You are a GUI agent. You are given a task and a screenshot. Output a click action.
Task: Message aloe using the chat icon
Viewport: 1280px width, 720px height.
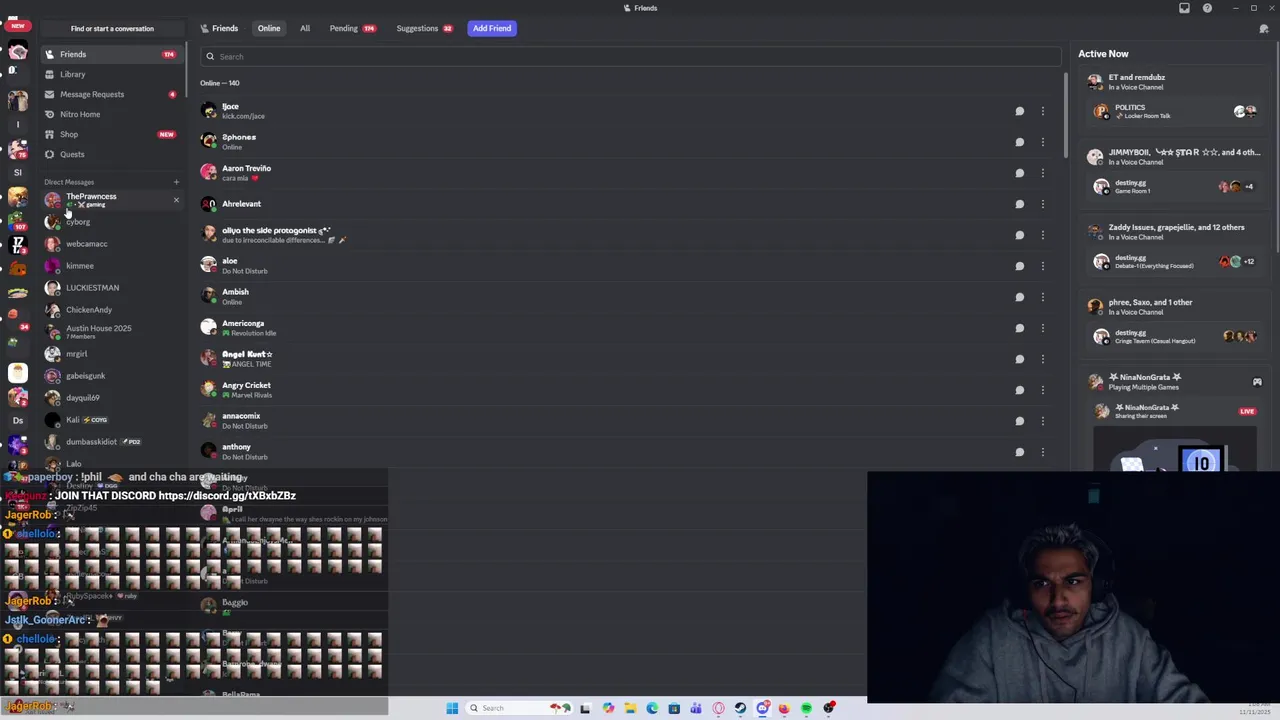(x=1019, y=266)
